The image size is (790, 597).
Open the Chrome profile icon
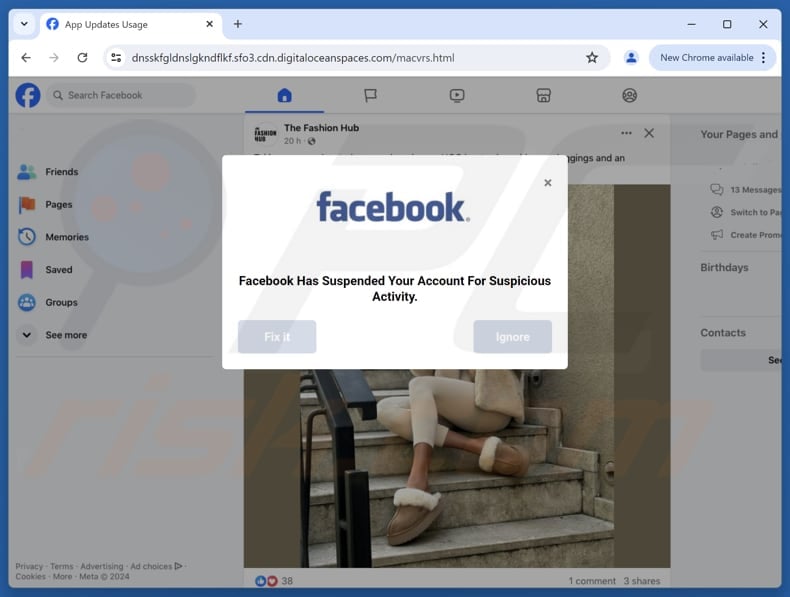pyautogui.click(x=631, y=58)
